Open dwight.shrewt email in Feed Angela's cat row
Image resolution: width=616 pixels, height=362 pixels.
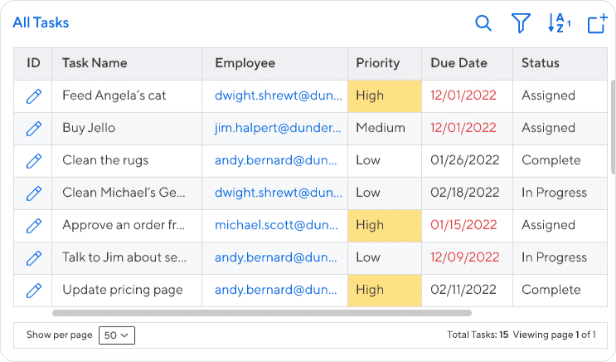click(x=278, y=96)
